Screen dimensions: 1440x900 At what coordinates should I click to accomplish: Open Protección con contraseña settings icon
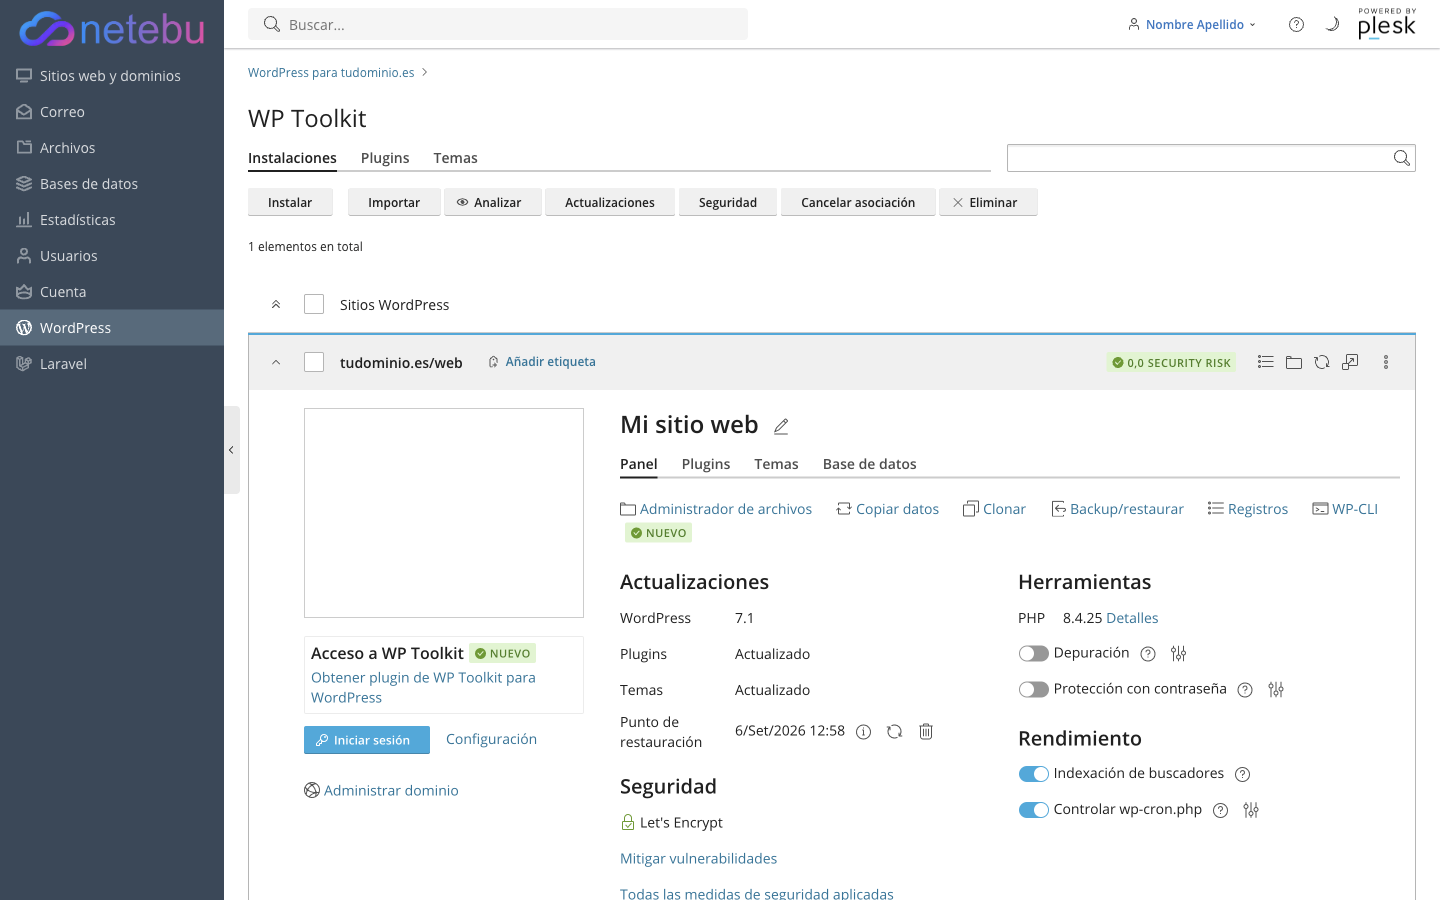point(1276,690)
